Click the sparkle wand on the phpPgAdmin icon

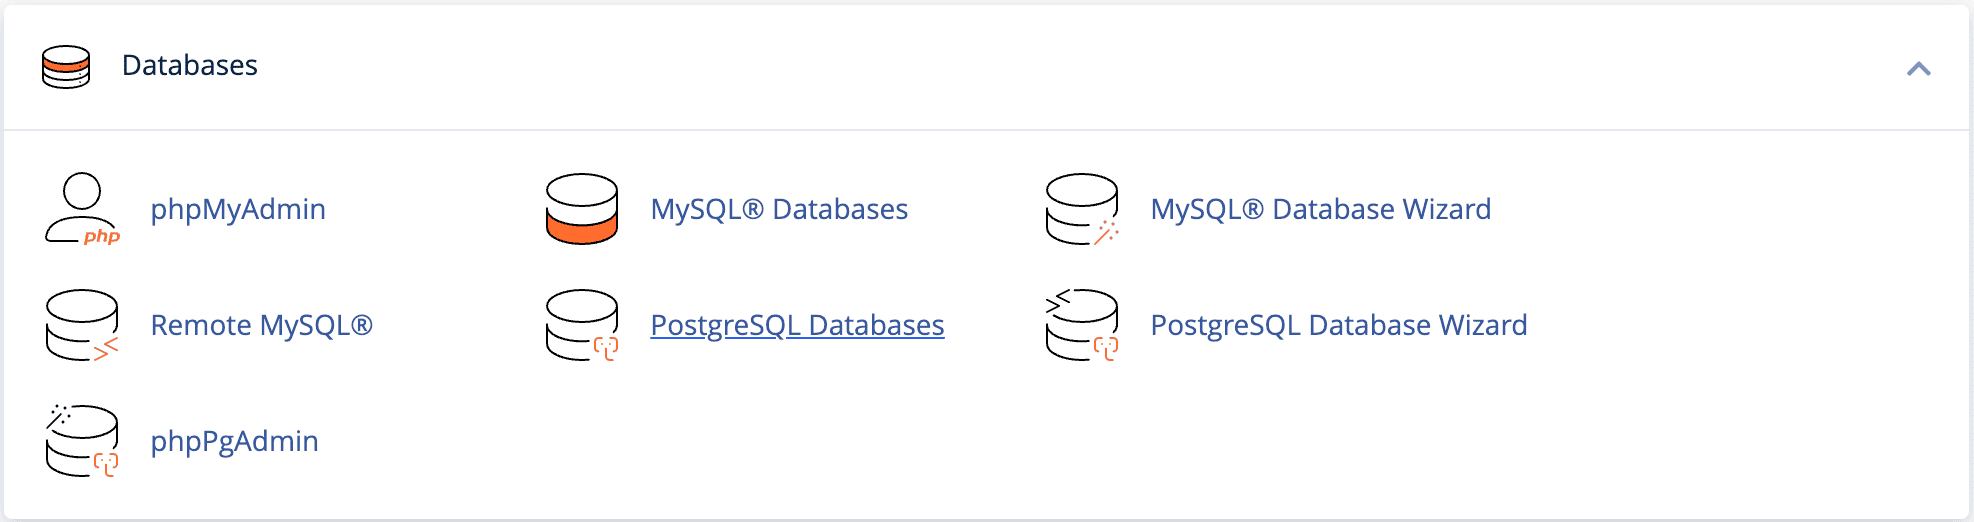[59, 415]
